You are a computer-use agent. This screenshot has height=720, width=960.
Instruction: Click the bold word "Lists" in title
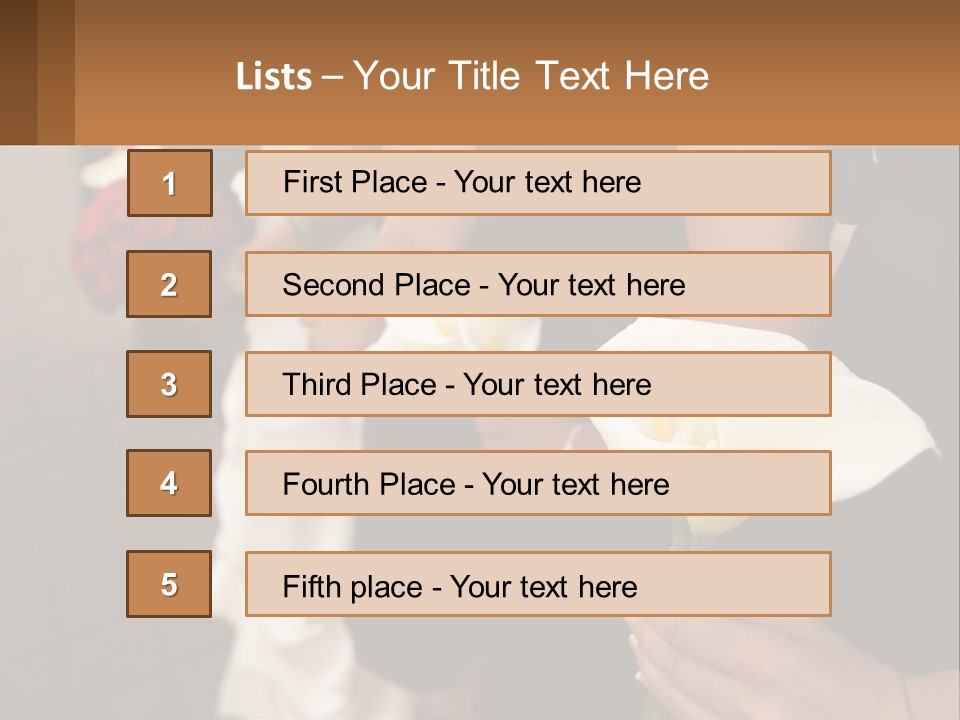click(x=273, y=77)
